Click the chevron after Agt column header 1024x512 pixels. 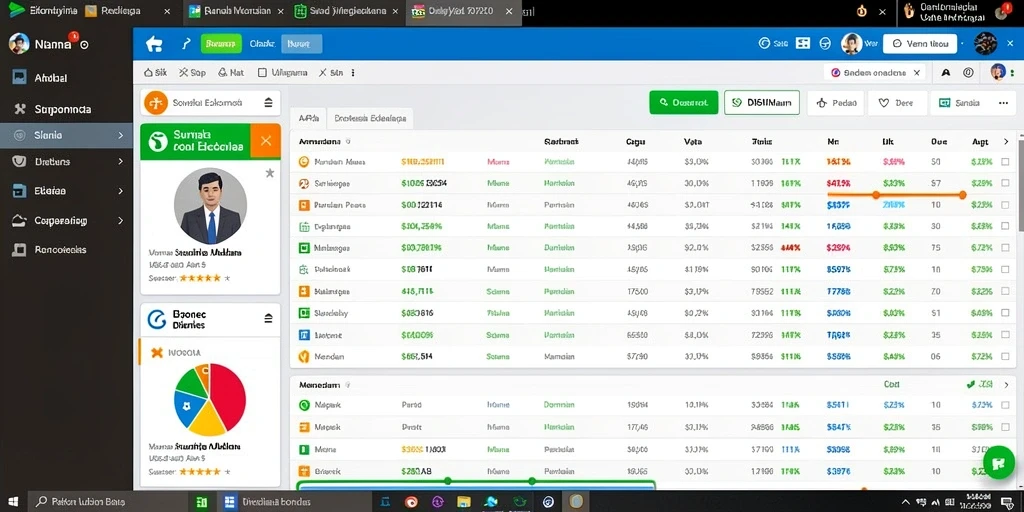(x=1006, y=142)
